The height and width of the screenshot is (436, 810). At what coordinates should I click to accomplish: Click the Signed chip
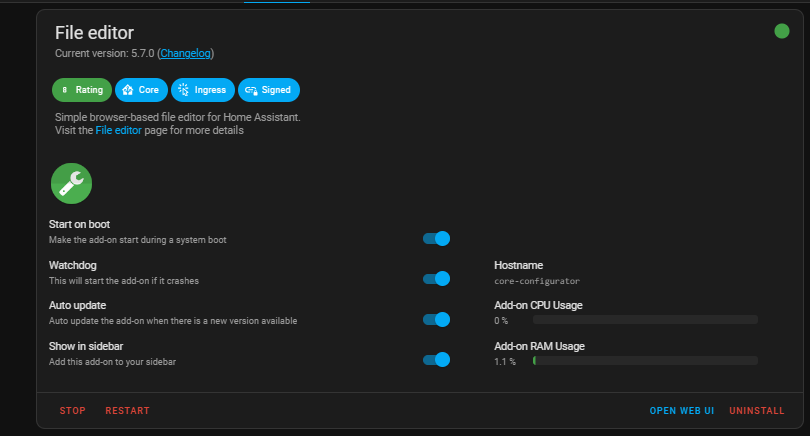(x=269, y=90)
